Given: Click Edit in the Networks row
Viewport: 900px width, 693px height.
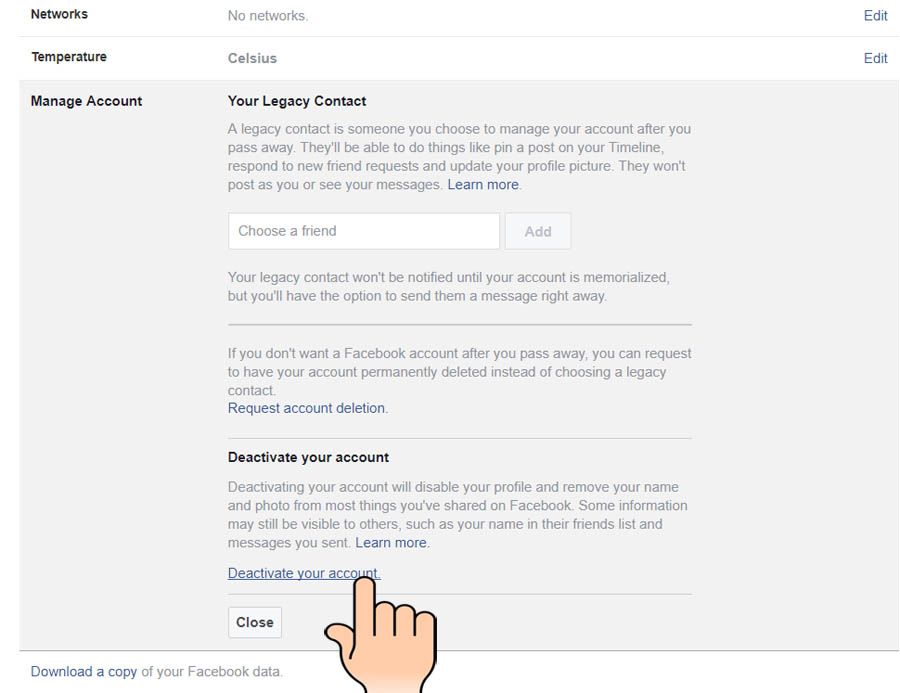Looking at the screenshot, I should click(x=875, y=16).
